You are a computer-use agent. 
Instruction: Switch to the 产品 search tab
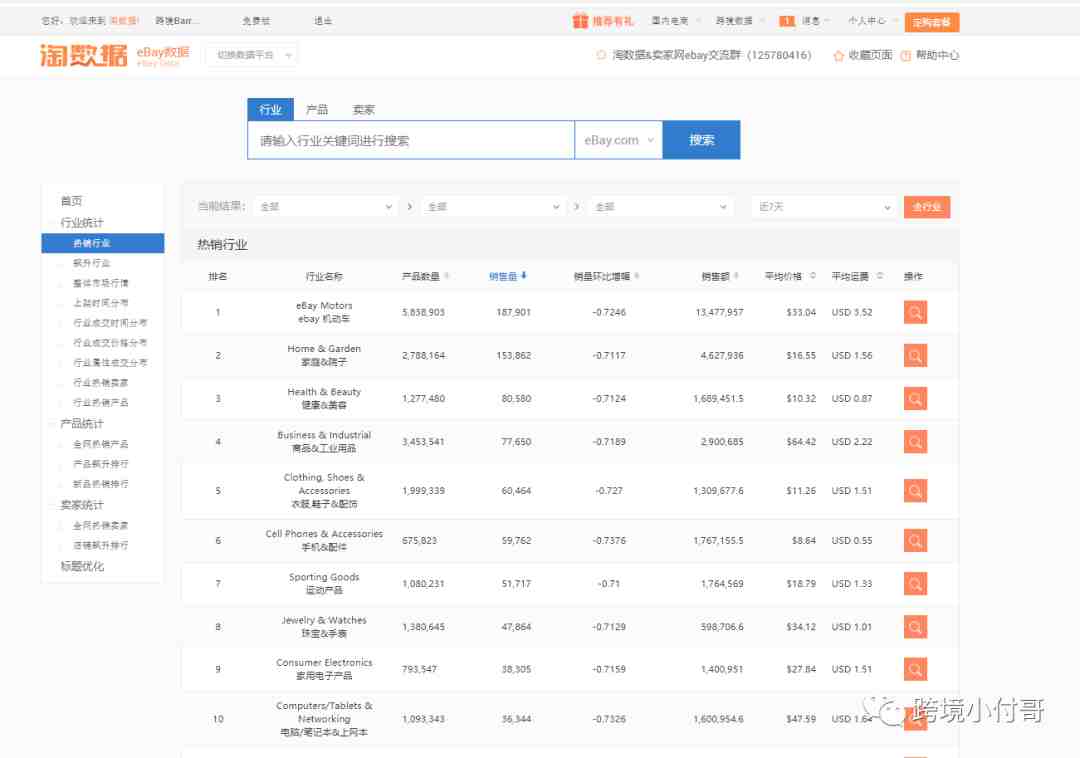317,109
